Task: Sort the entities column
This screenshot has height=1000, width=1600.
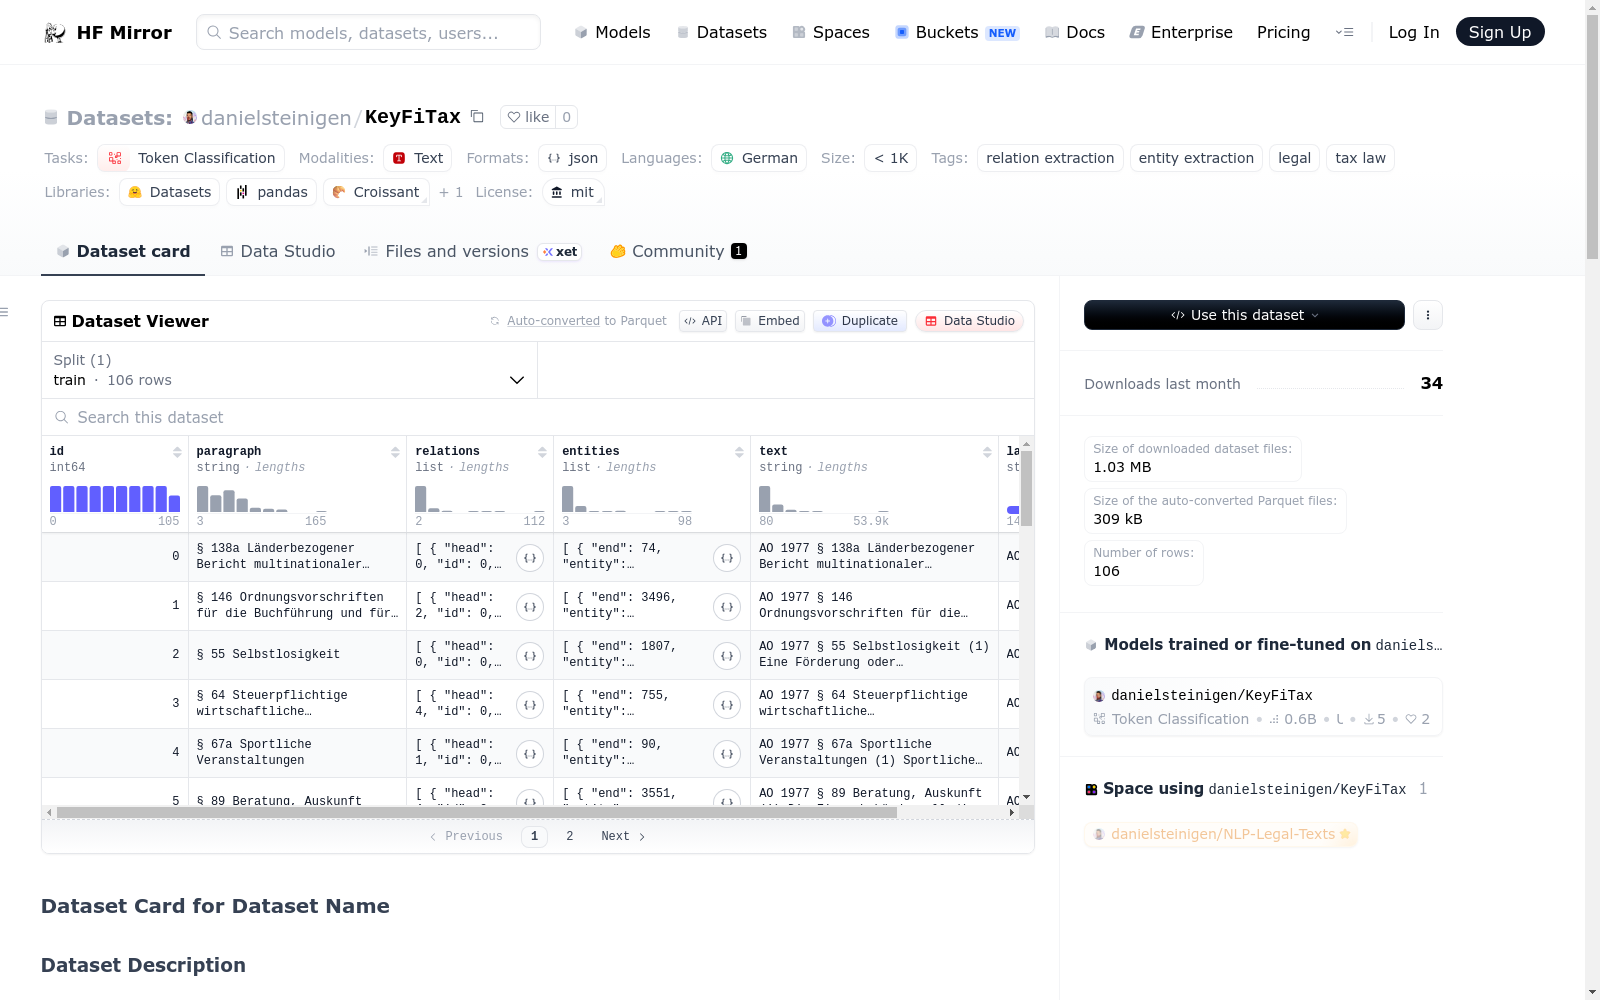Action: pos(739,452)
